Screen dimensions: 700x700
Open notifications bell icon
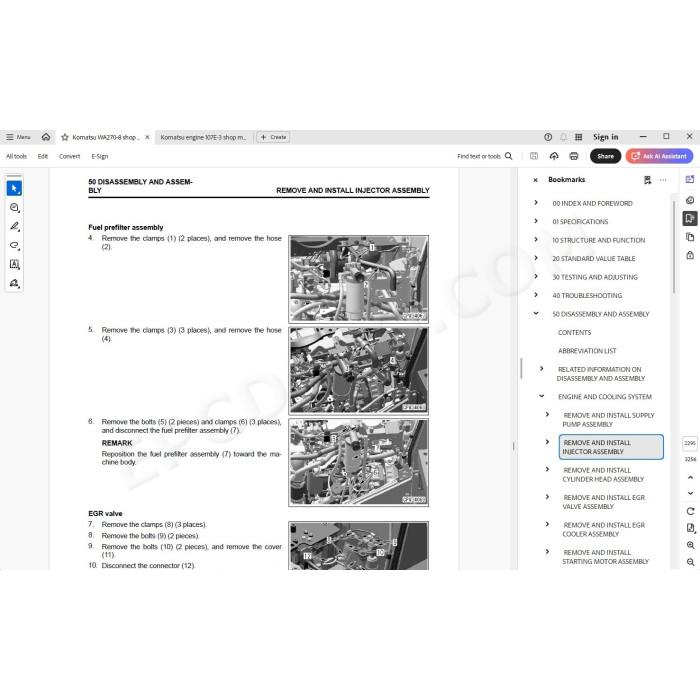point(563,137)
